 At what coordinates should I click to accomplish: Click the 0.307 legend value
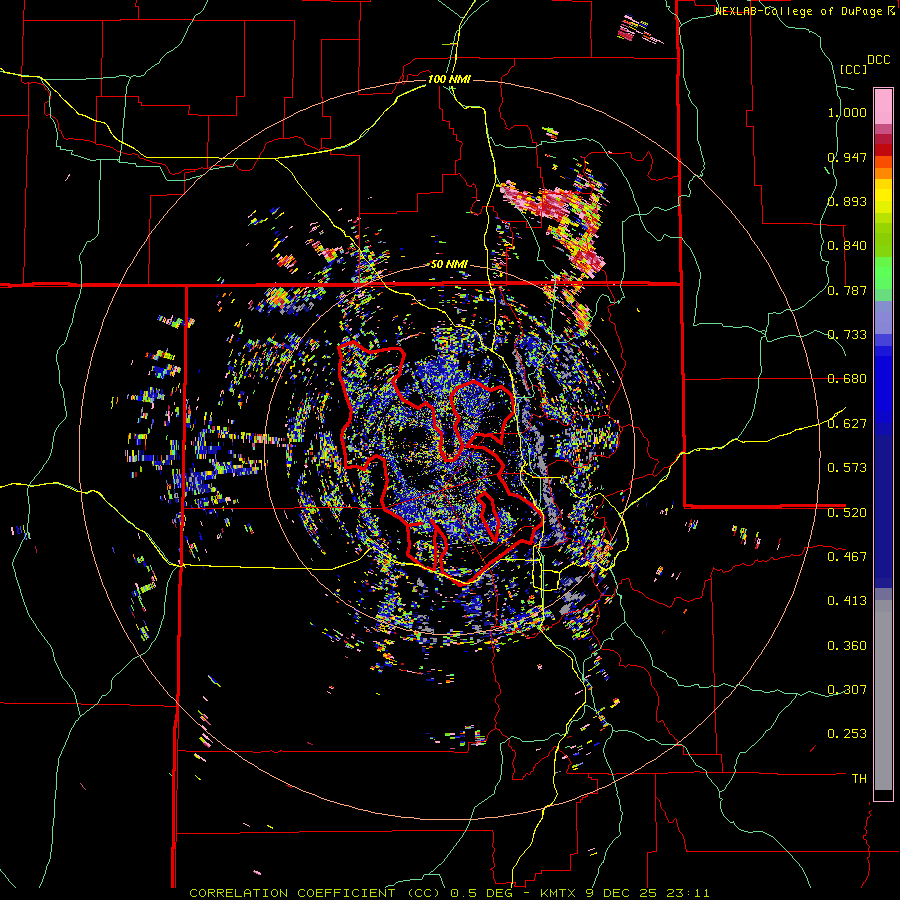pyautogui.click(x=847, y=689)
